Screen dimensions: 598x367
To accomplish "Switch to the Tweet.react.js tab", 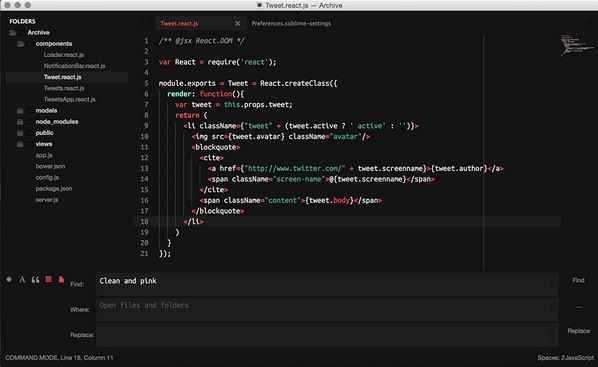I will point(179,24).
